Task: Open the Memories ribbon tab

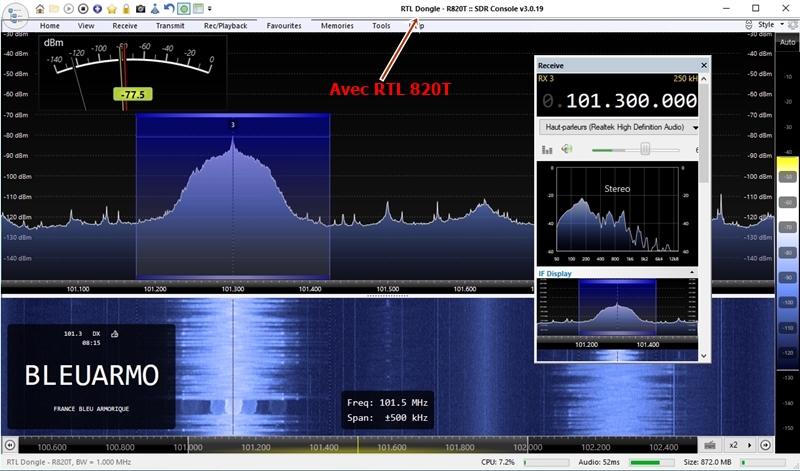Action: coord(337,26)
